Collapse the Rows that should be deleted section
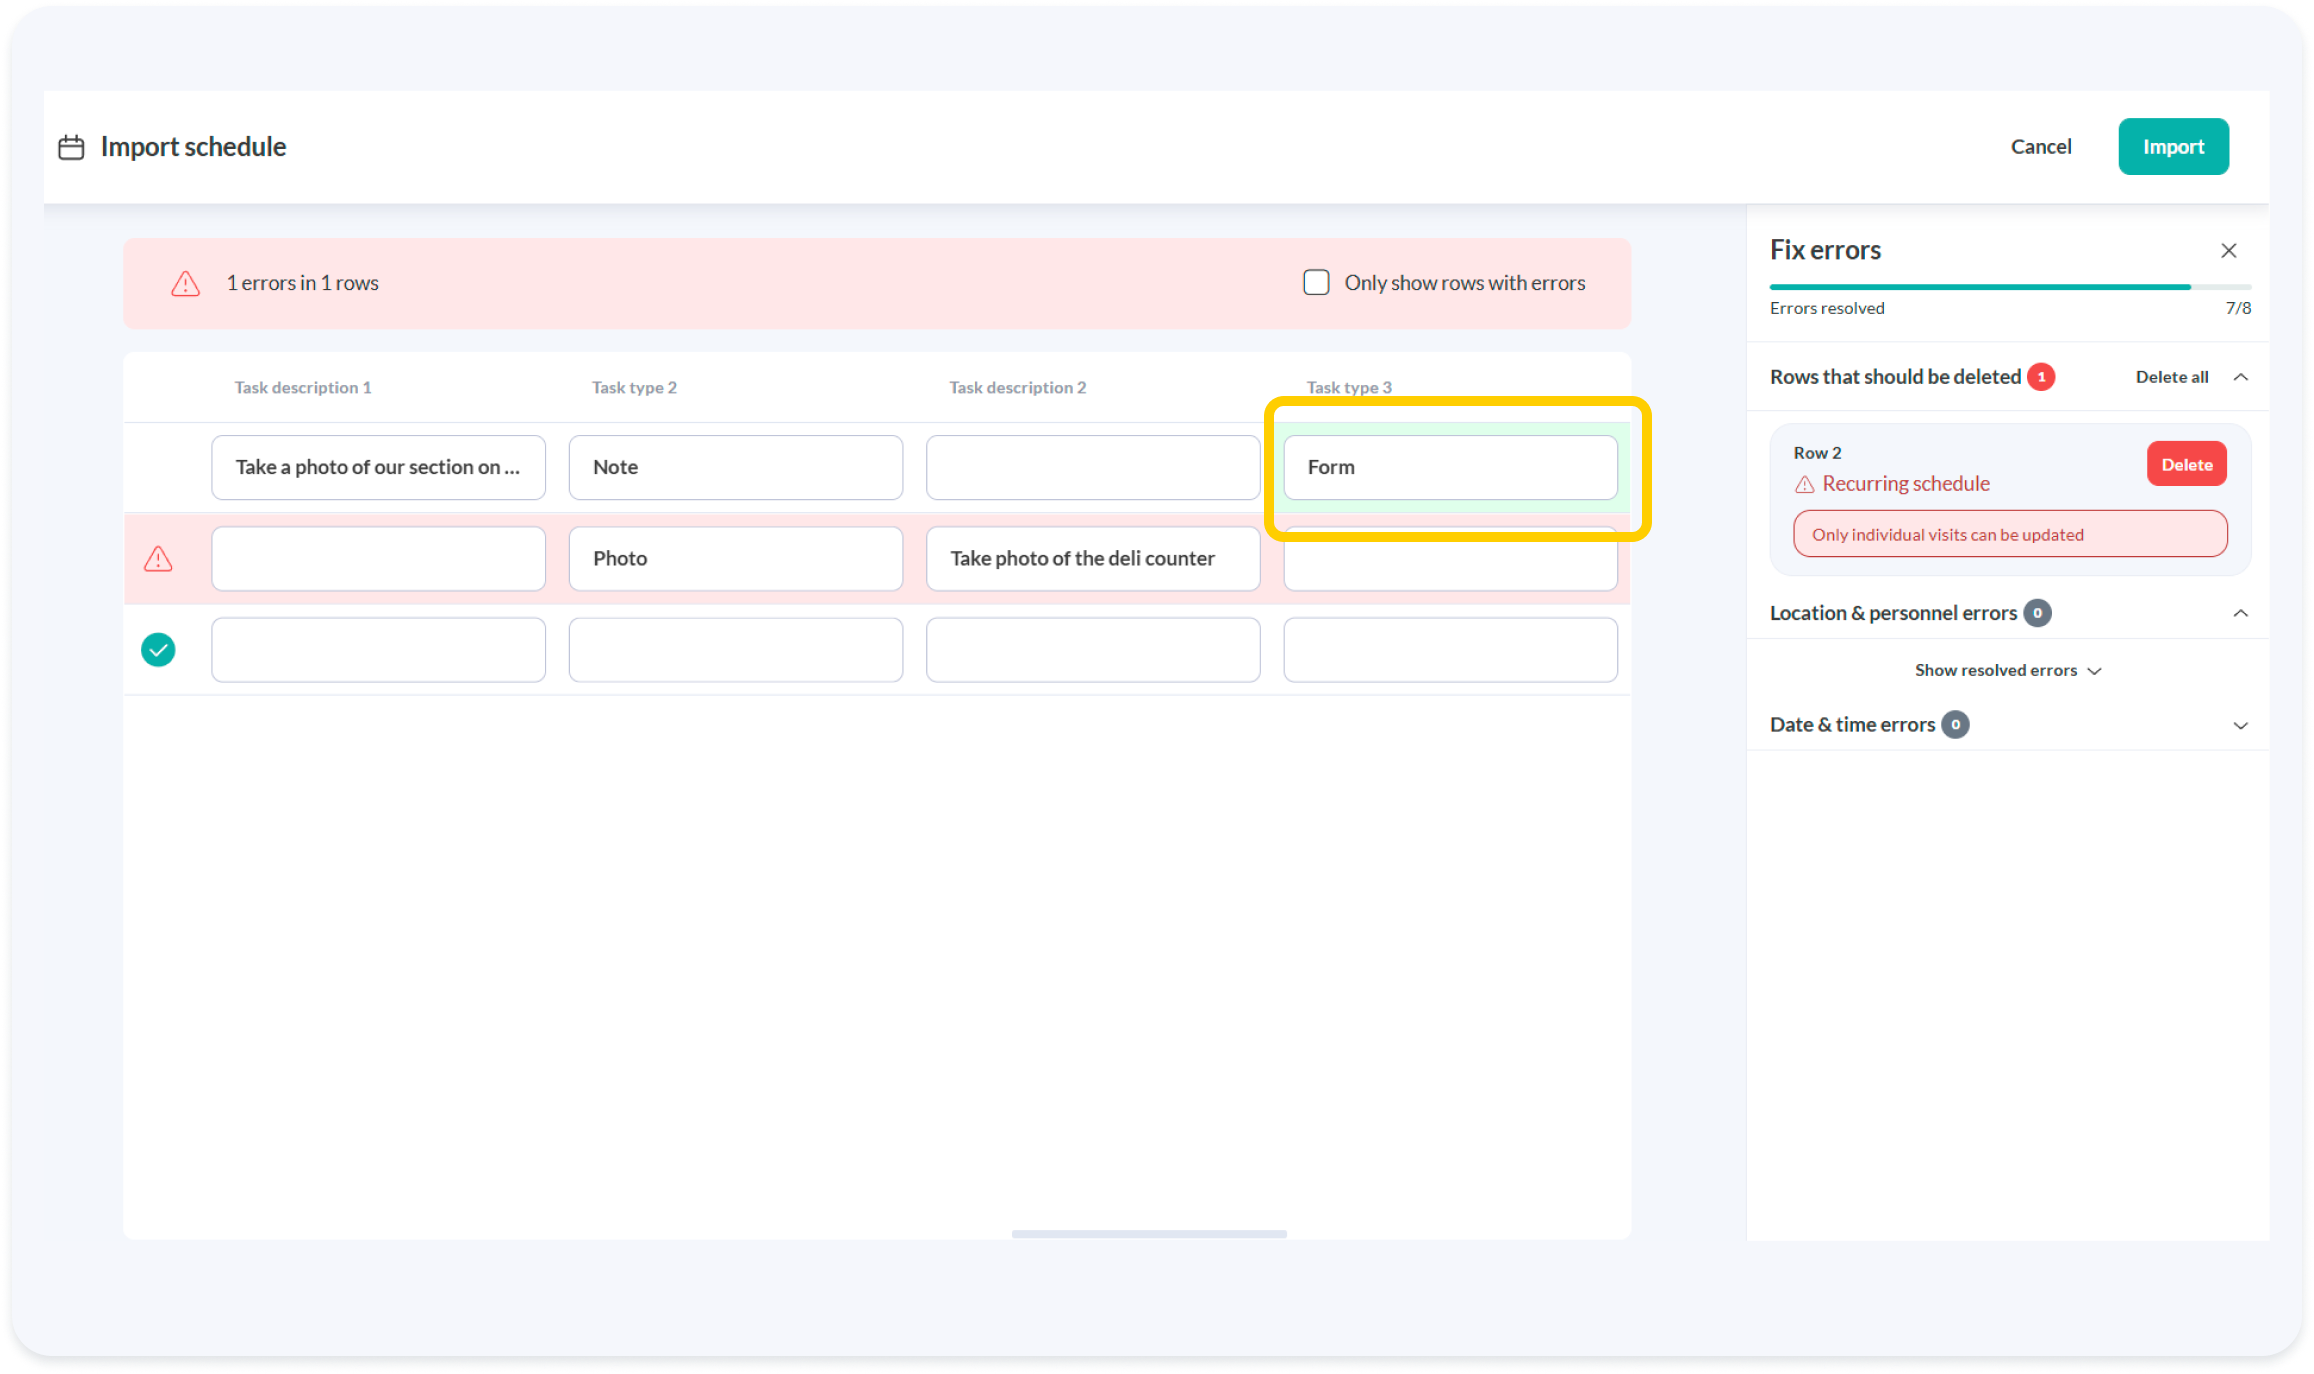This screenshot has height=1374, width=2314. click(2240, 377)
